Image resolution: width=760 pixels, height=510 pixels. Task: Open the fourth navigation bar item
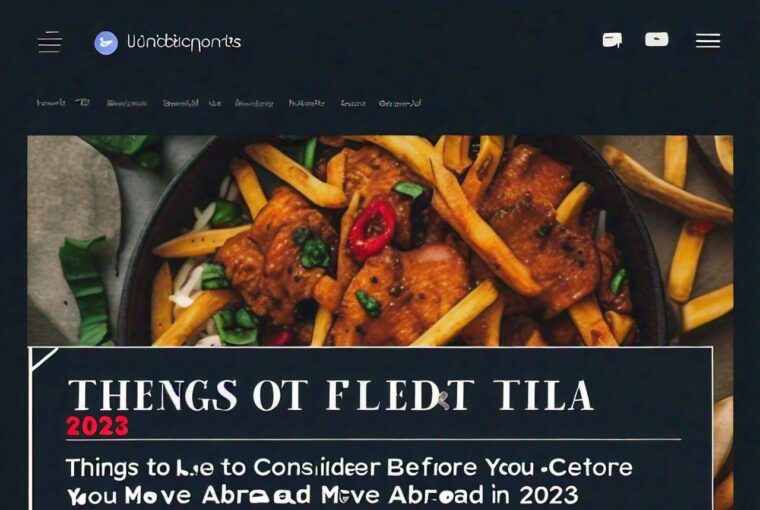pyautogui.click(x=181, y=103)
